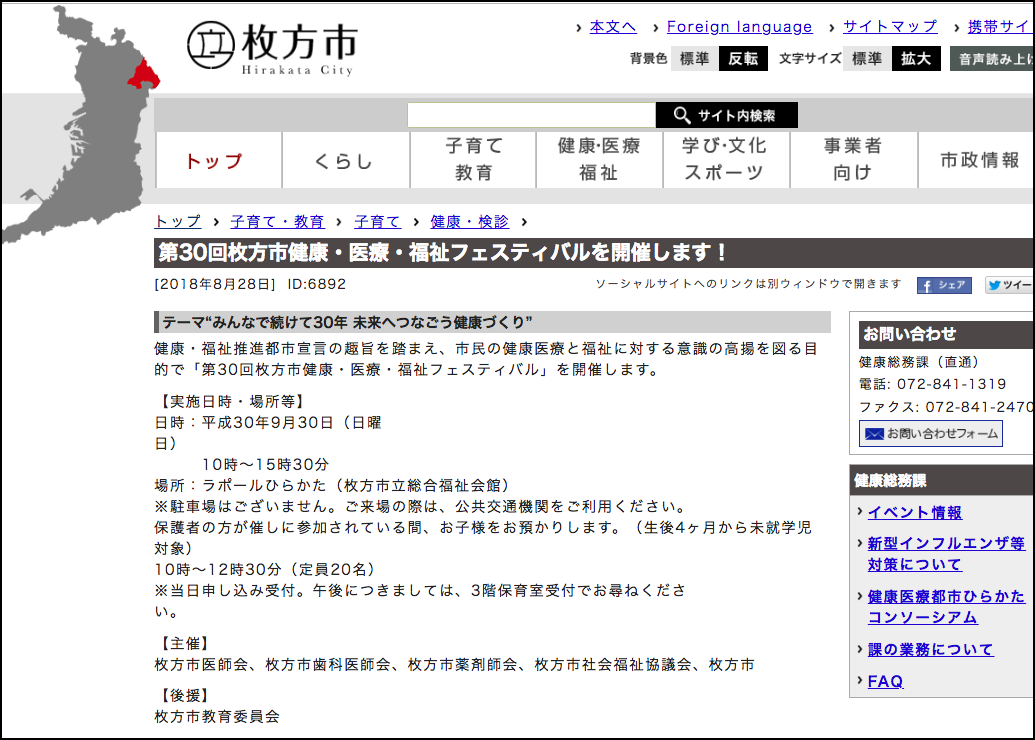Start 音声読み上げ voice reading

[x=992, y=58]
